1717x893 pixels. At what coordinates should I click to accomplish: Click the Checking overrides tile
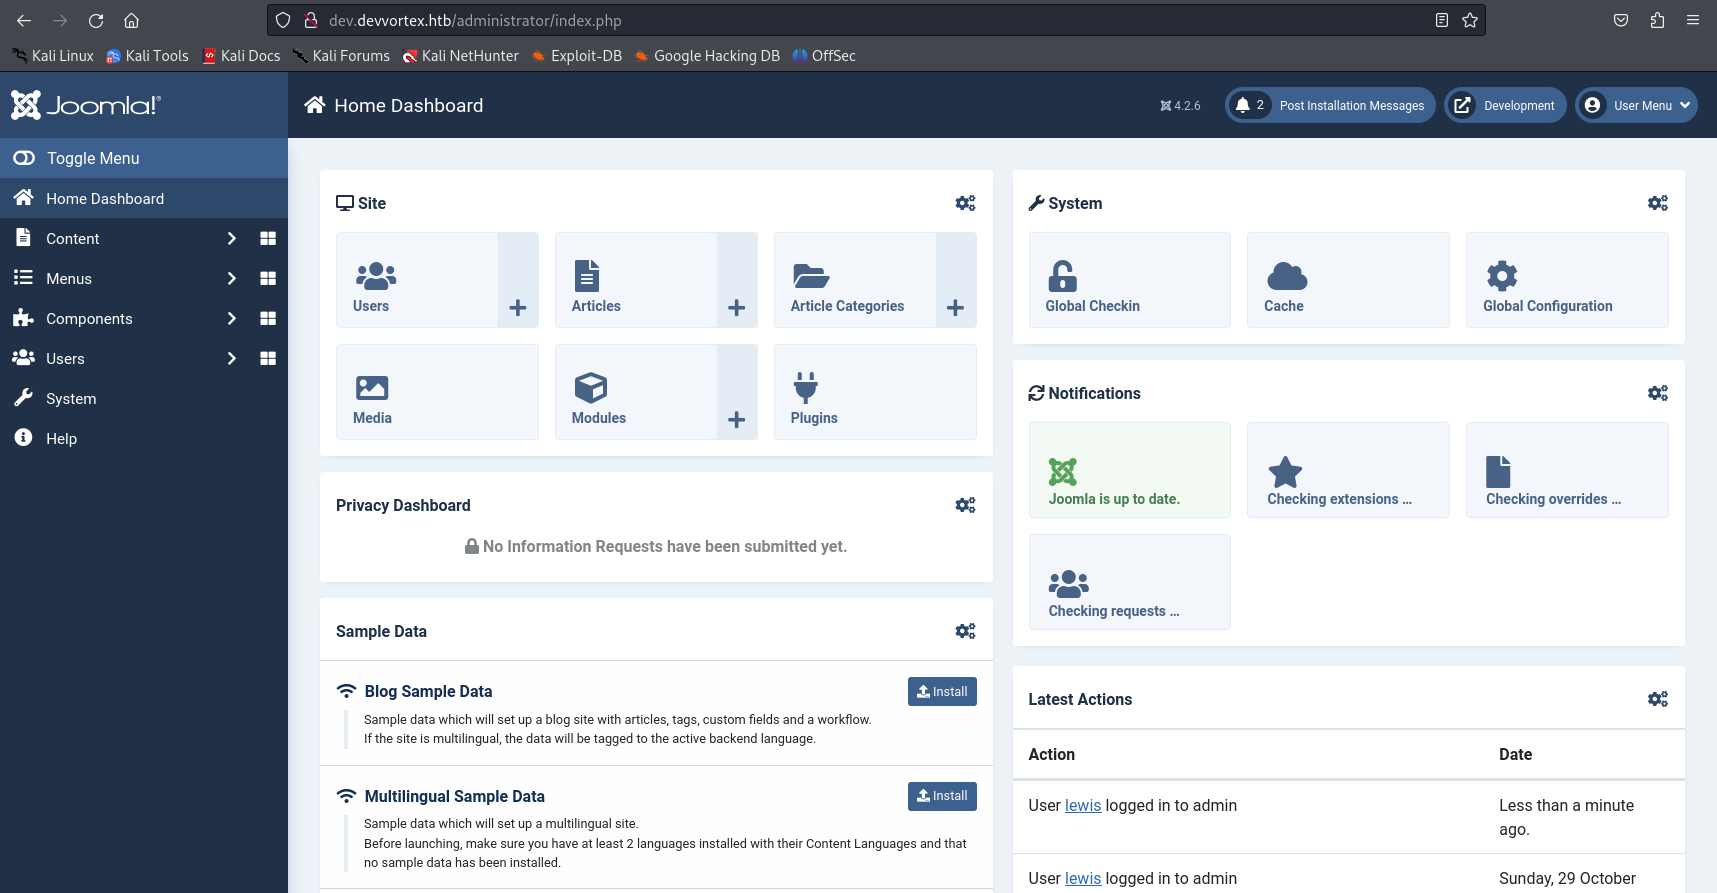coord(1567,470)
